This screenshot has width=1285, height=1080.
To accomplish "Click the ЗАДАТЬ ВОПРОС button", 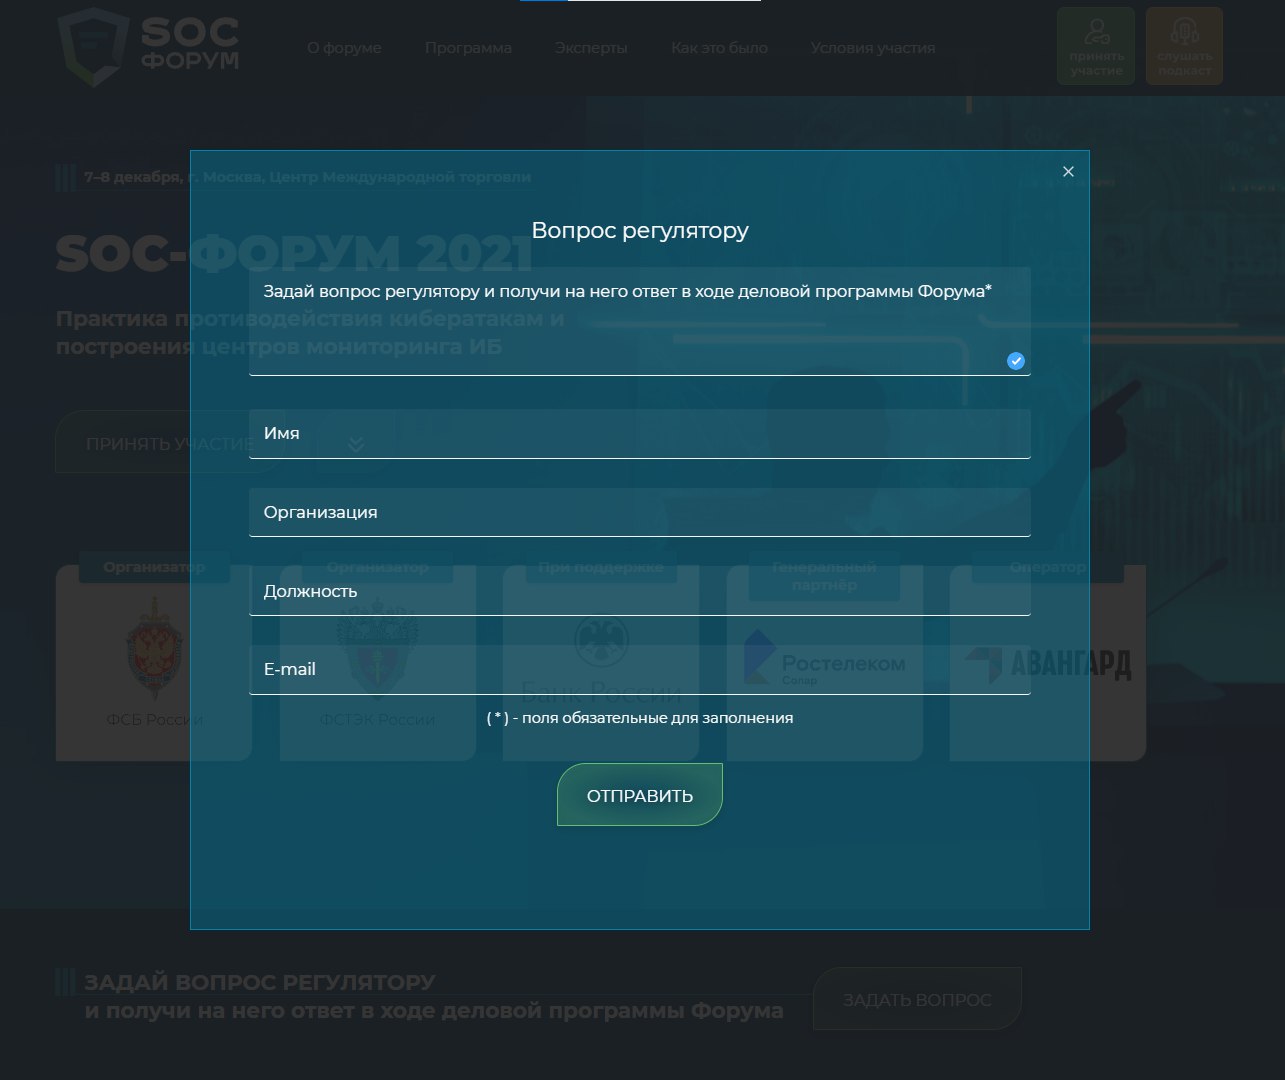I will (x=917, y=999).
